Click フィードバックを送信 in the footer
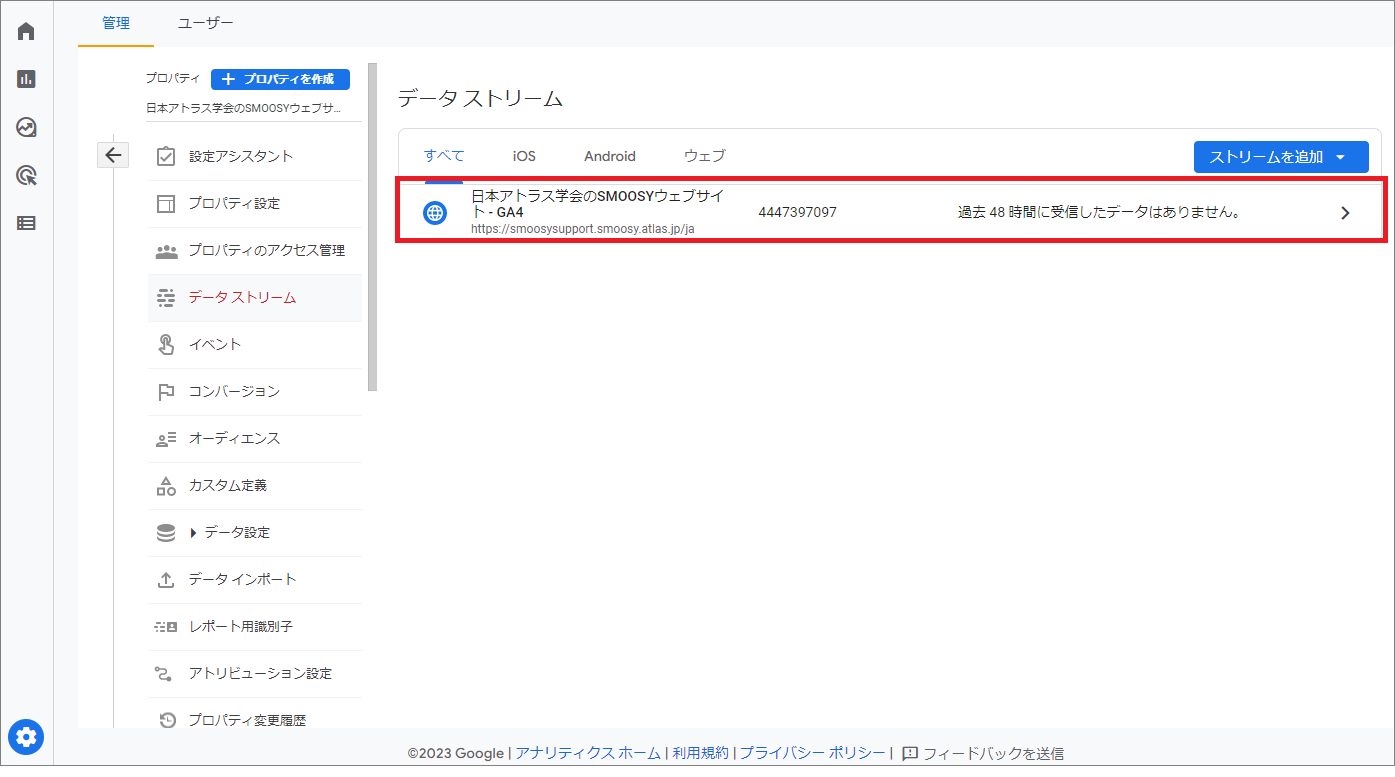The width and height of the screenshot is (1395, 777). pyautogui.click(x=993, y=753)
